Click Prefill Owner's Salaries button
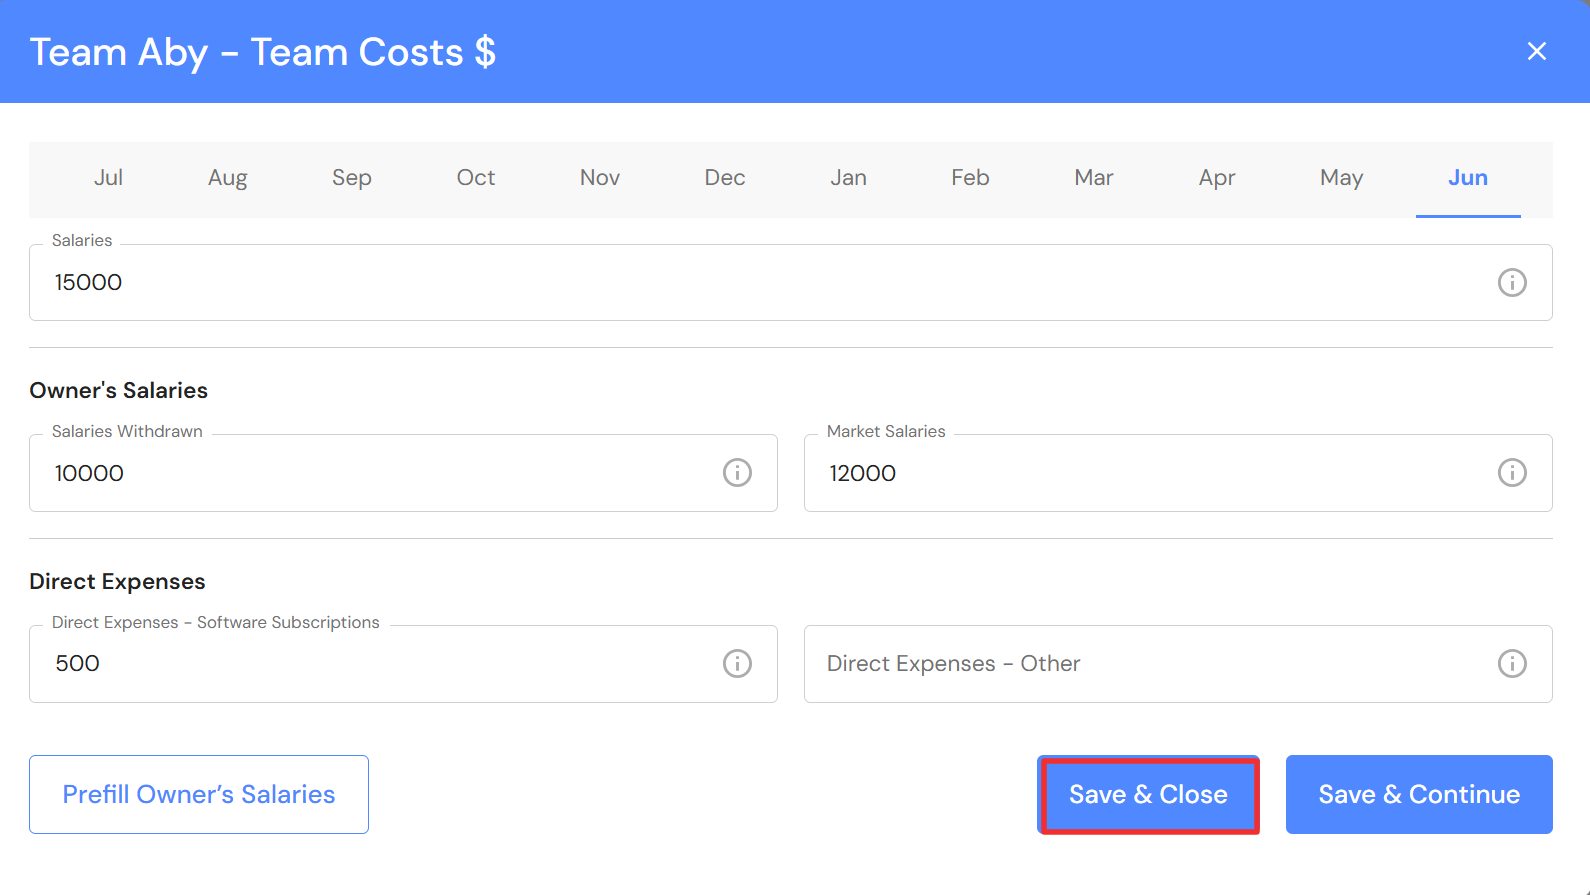 (x=199, y=795)
